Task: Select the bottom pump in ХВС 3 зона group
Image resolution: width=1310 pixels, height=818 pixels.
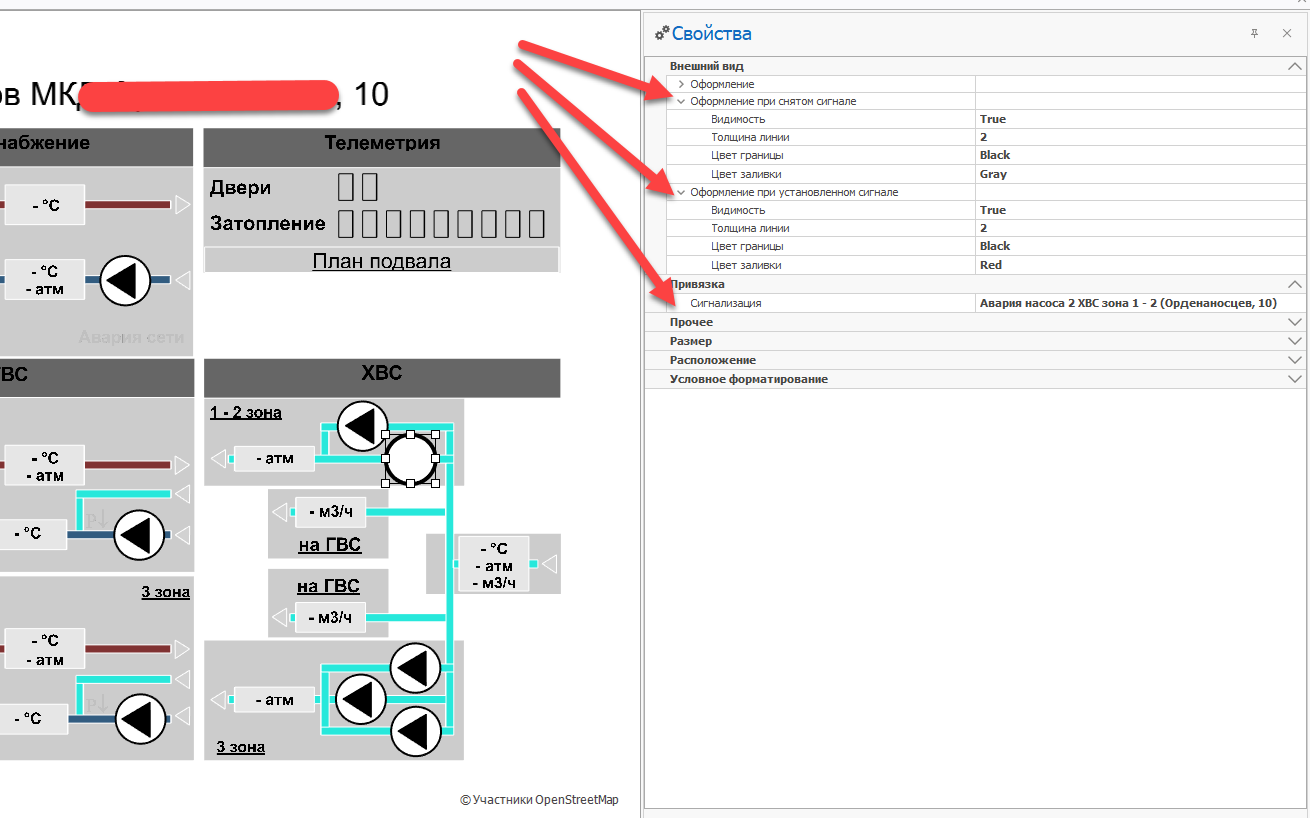Action: coord(414,733)
